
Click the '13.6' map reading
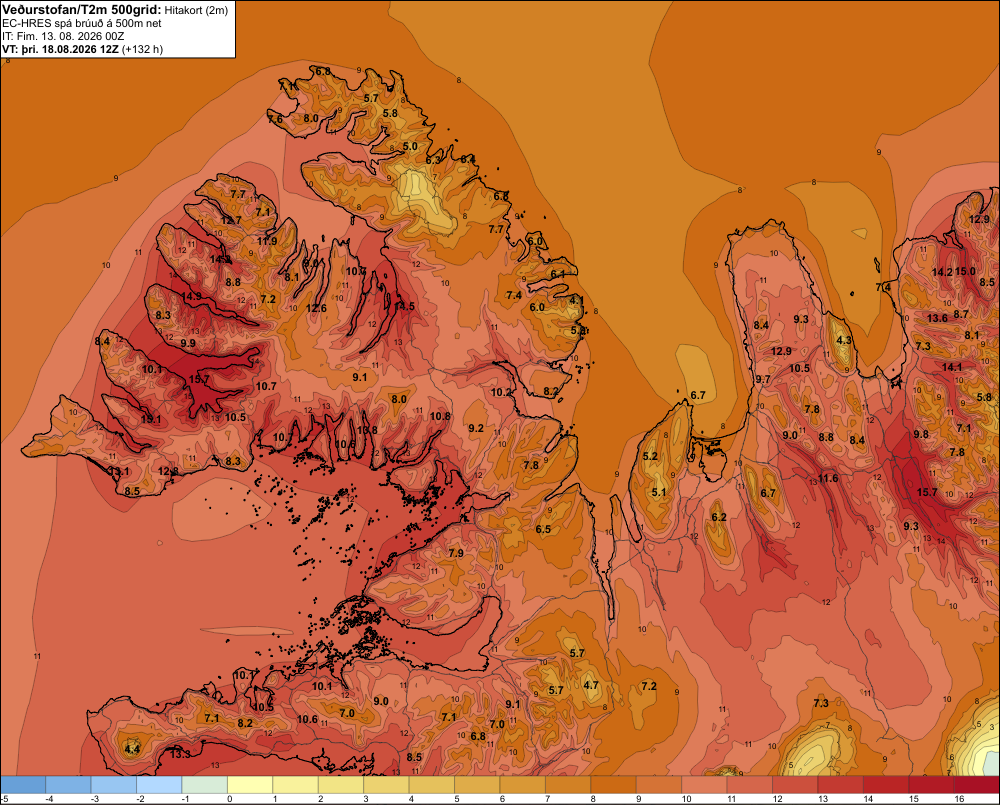(x=937, y=318)
